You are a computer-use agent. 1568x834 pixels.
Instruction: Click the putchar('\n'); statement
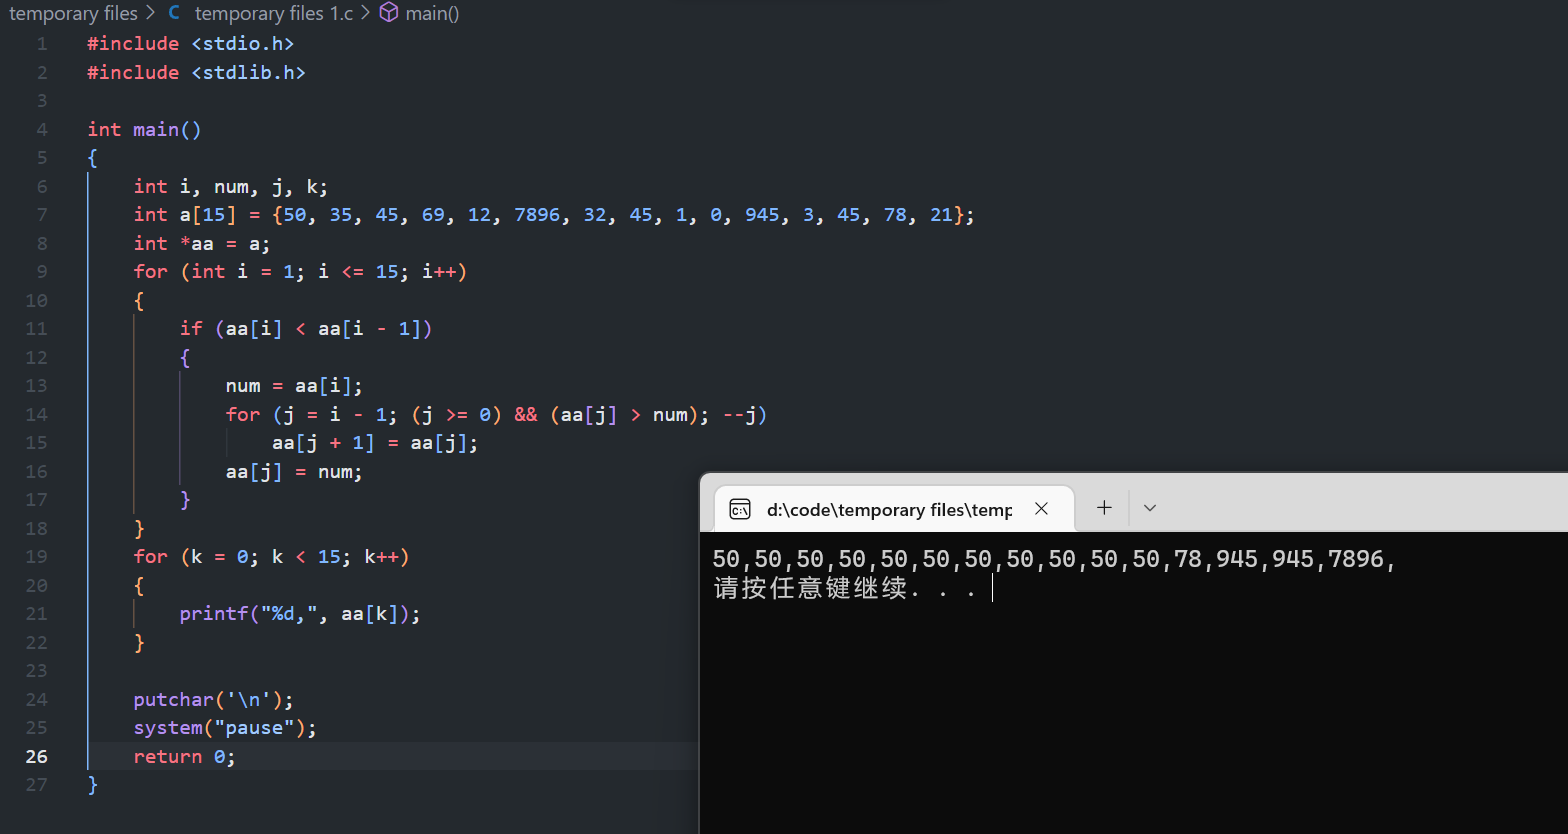click(214, 699)
